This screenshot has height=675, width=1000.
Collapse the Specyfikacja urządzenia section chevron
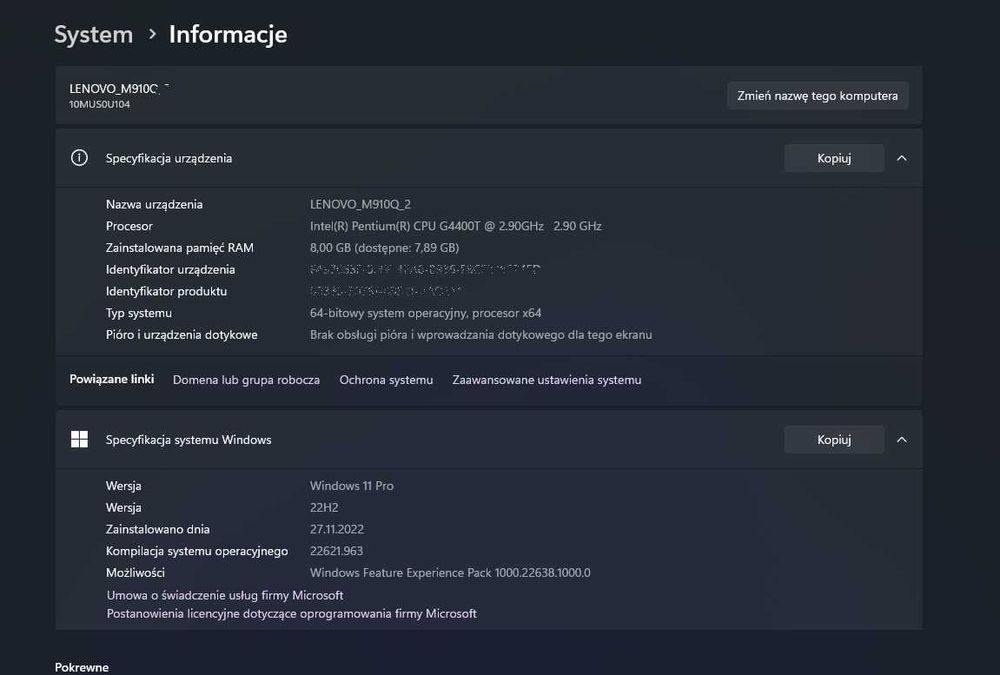902,158
